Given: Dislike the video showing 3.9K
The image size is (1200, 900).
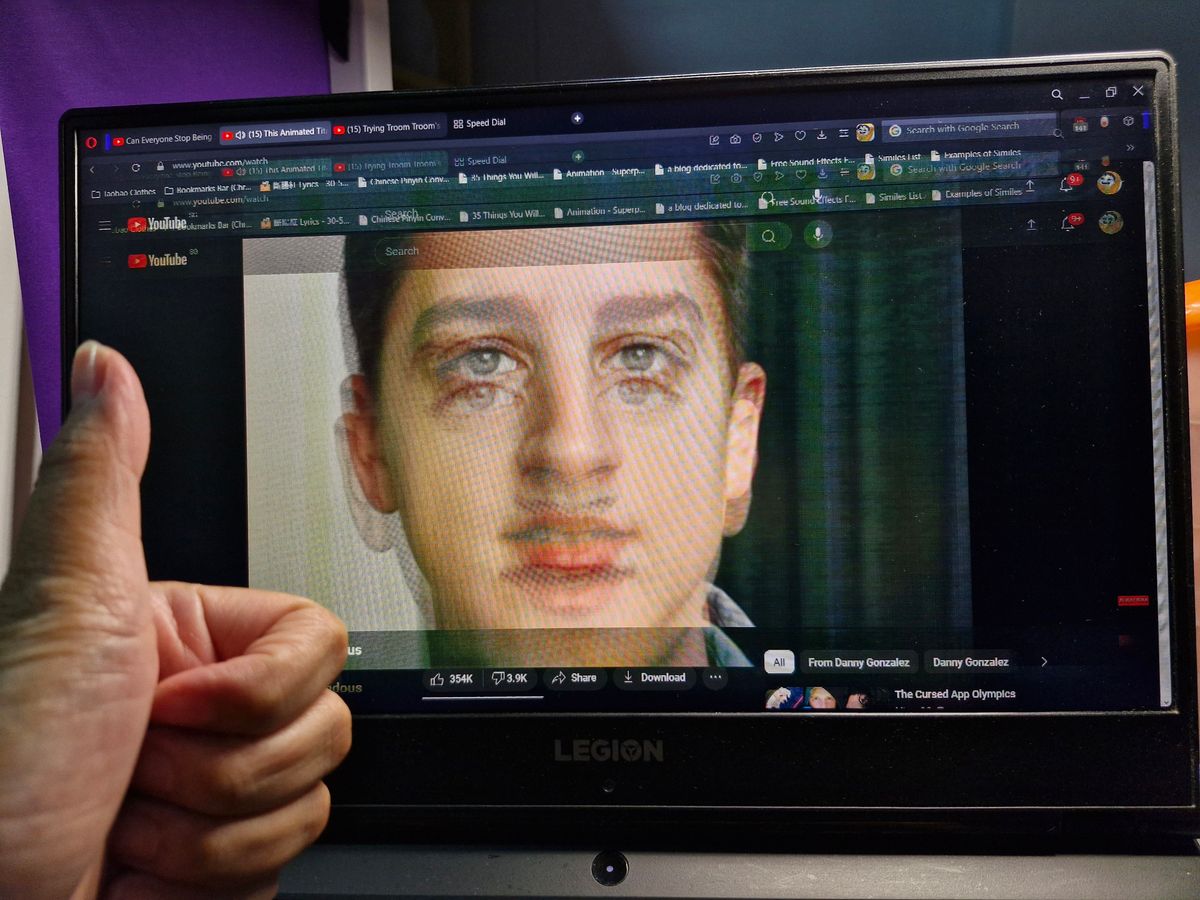Looking at the screenshot, I should tap(510, 678).
